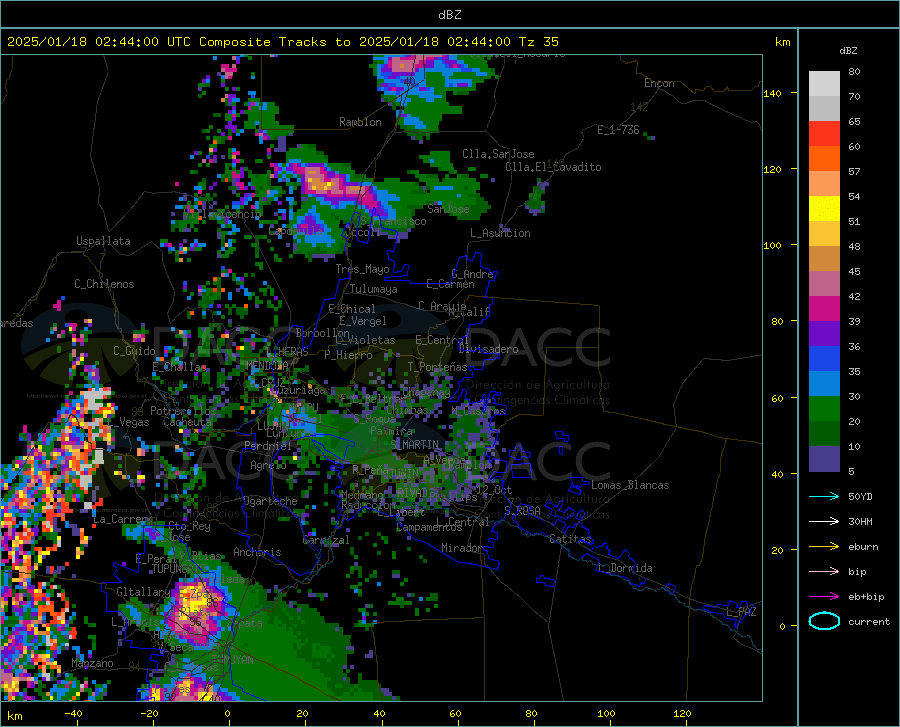Select the red 60-65 dBZ band

click(x=824, y=134)
